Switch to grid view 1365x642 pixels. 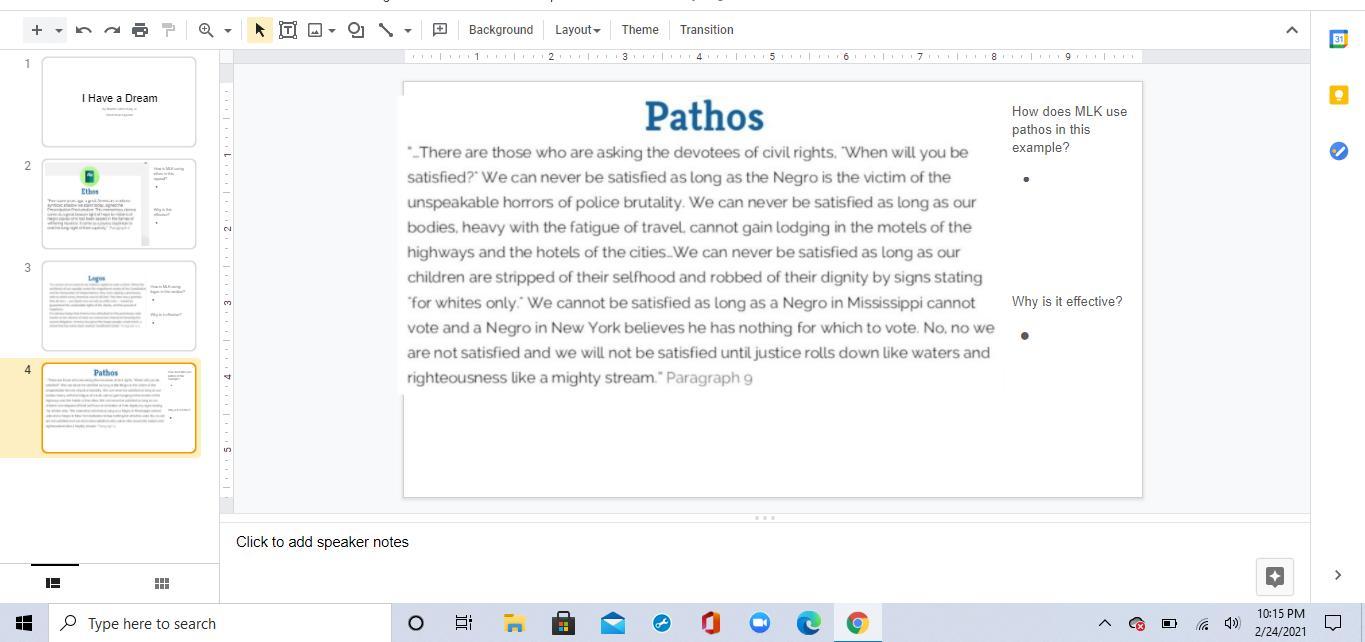point(162,583)
